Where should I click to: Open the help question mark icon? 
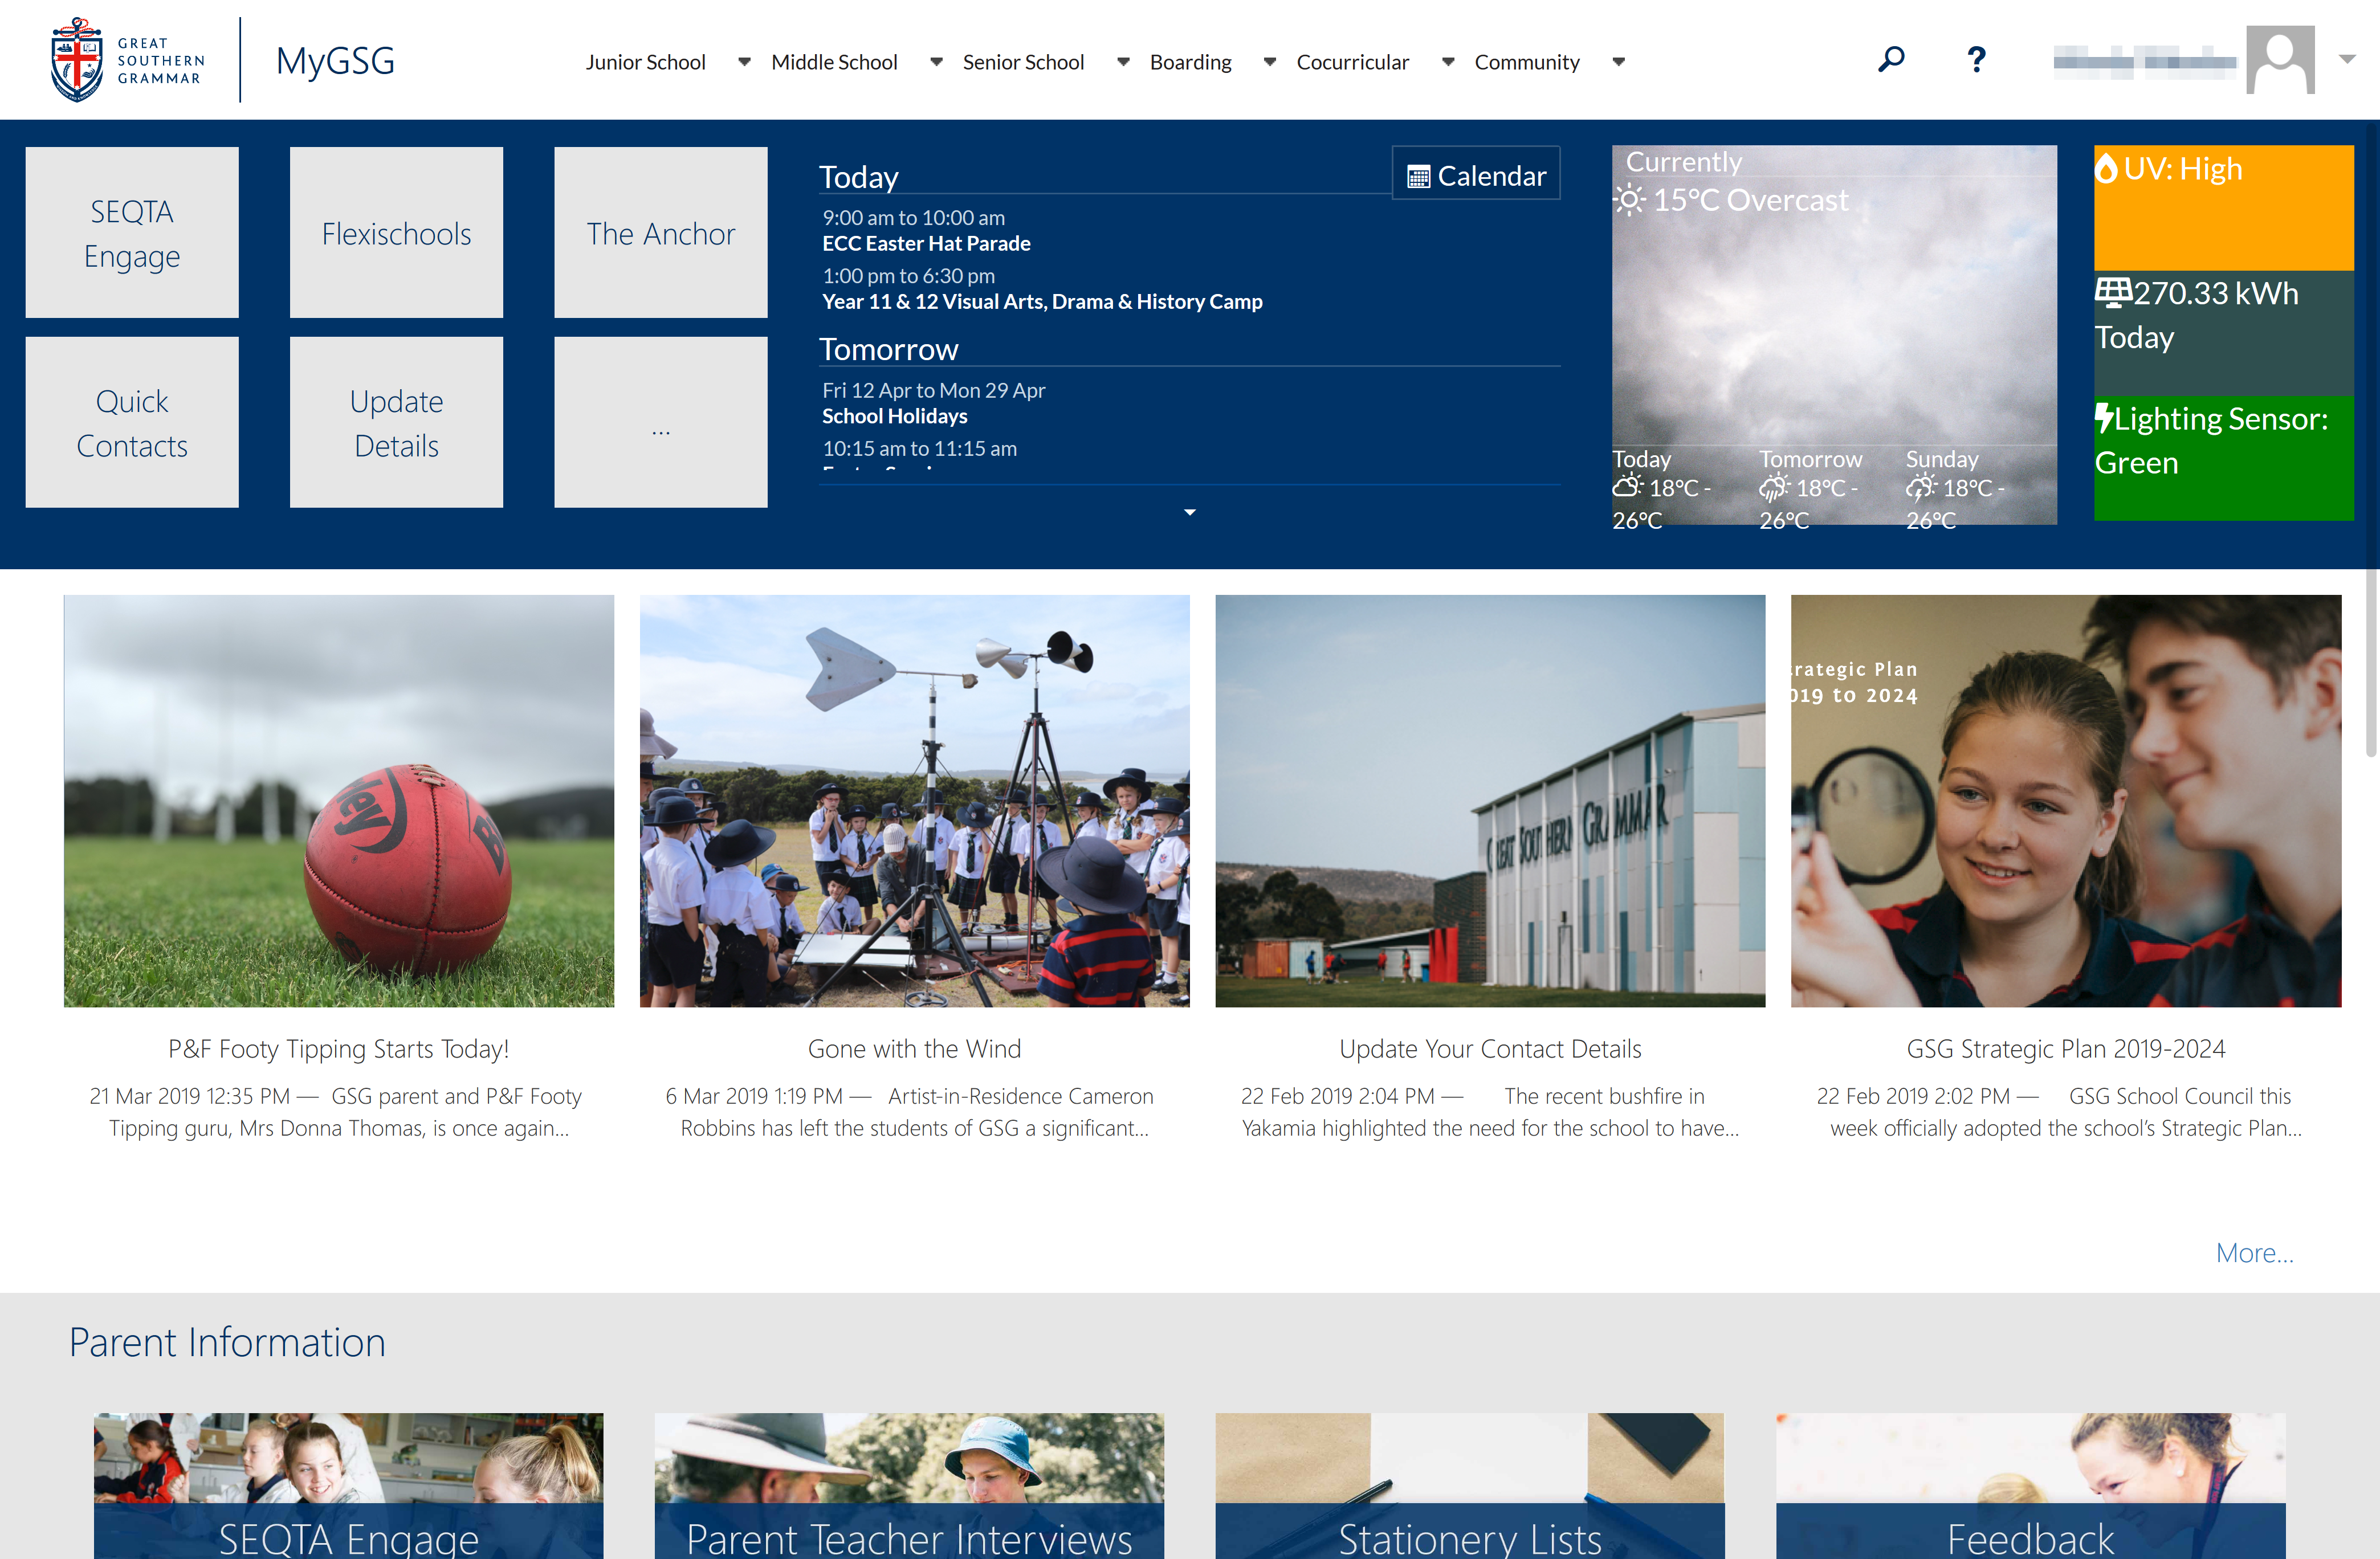tap(1976, 60)
